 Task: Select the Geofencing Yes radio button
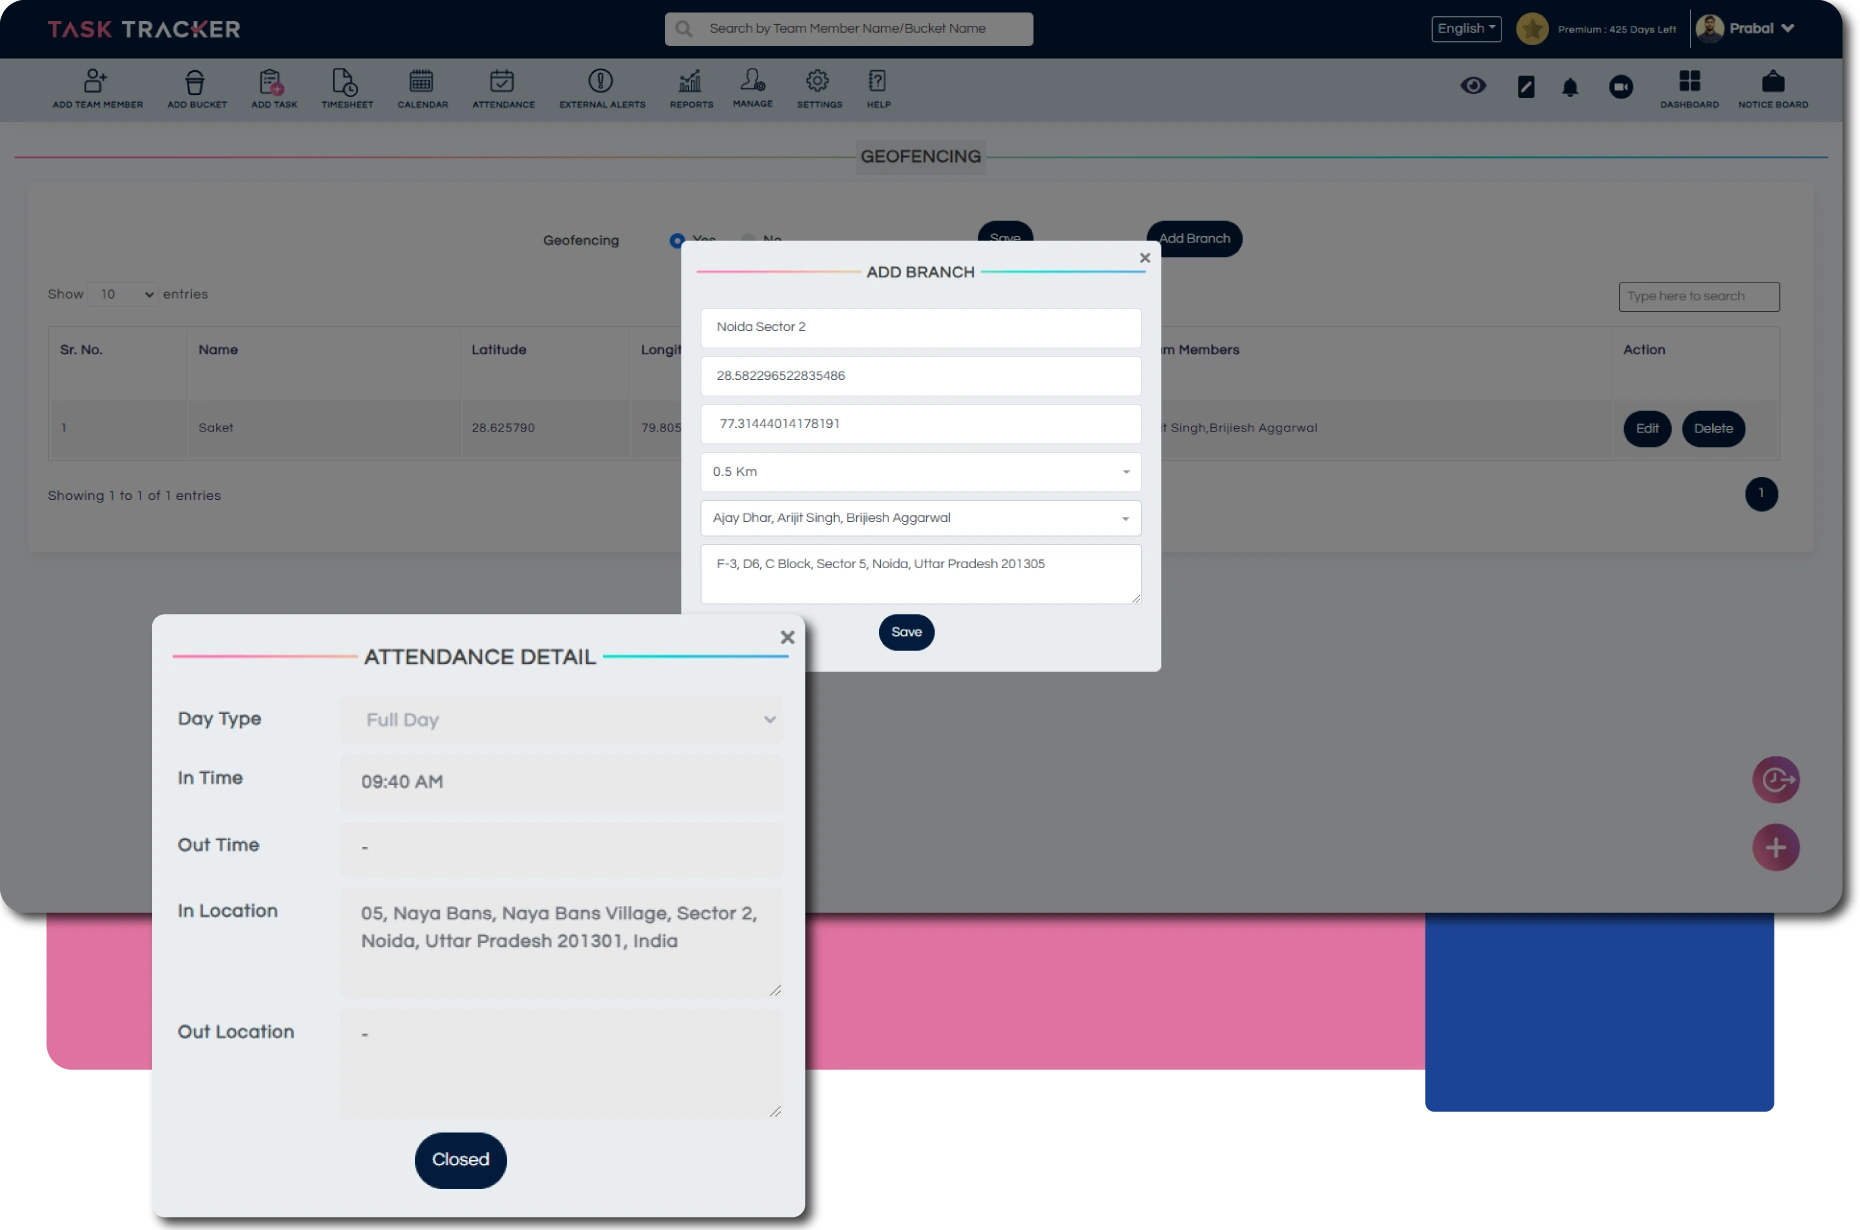(677, 241)
